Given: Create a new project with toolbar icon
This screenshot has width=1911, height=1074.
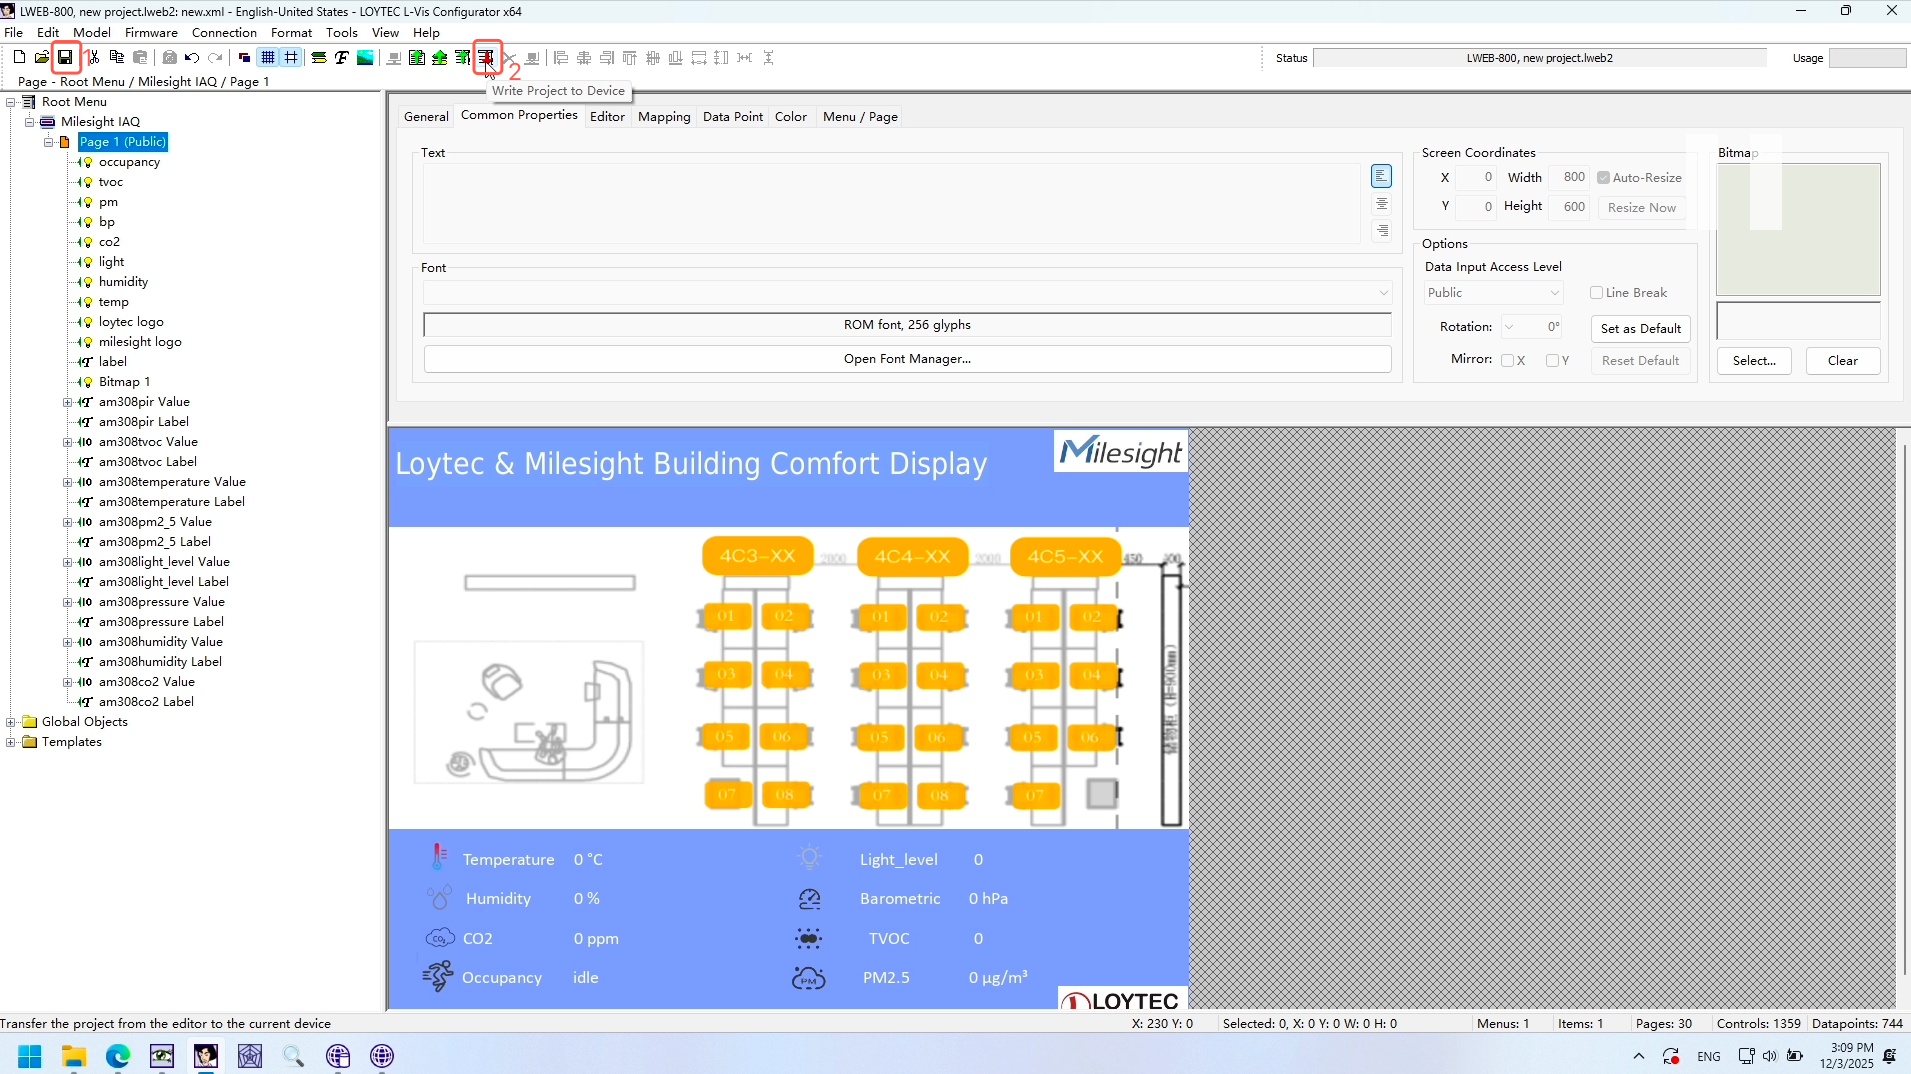Looking at the screenshot, I should pos(19,58).
